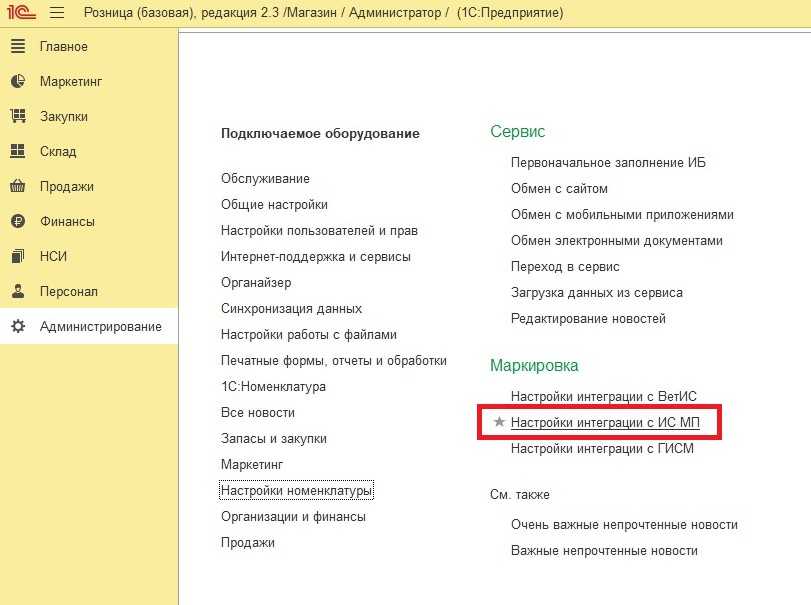Click the Главное section icon
The height and width of the screenshot is (605, 811).
pos(18,47)
